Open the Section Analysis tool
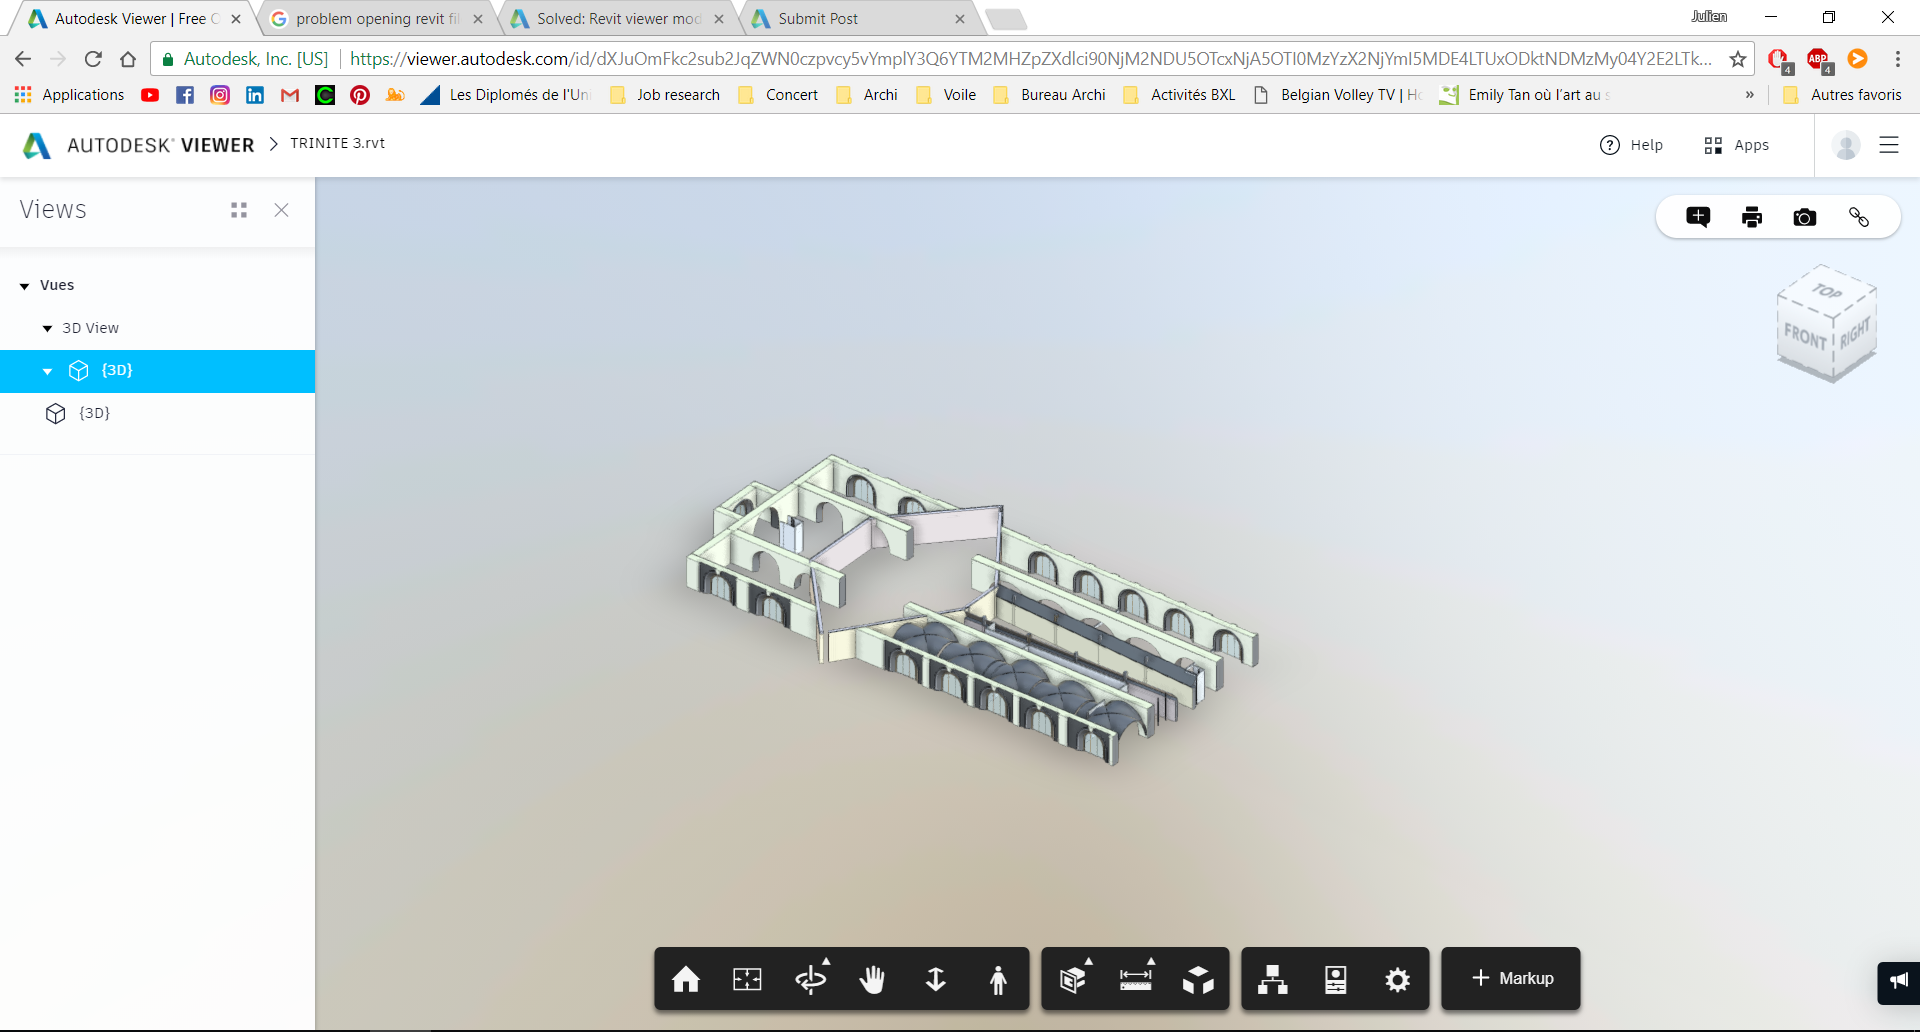 (x=1073, y=979)
